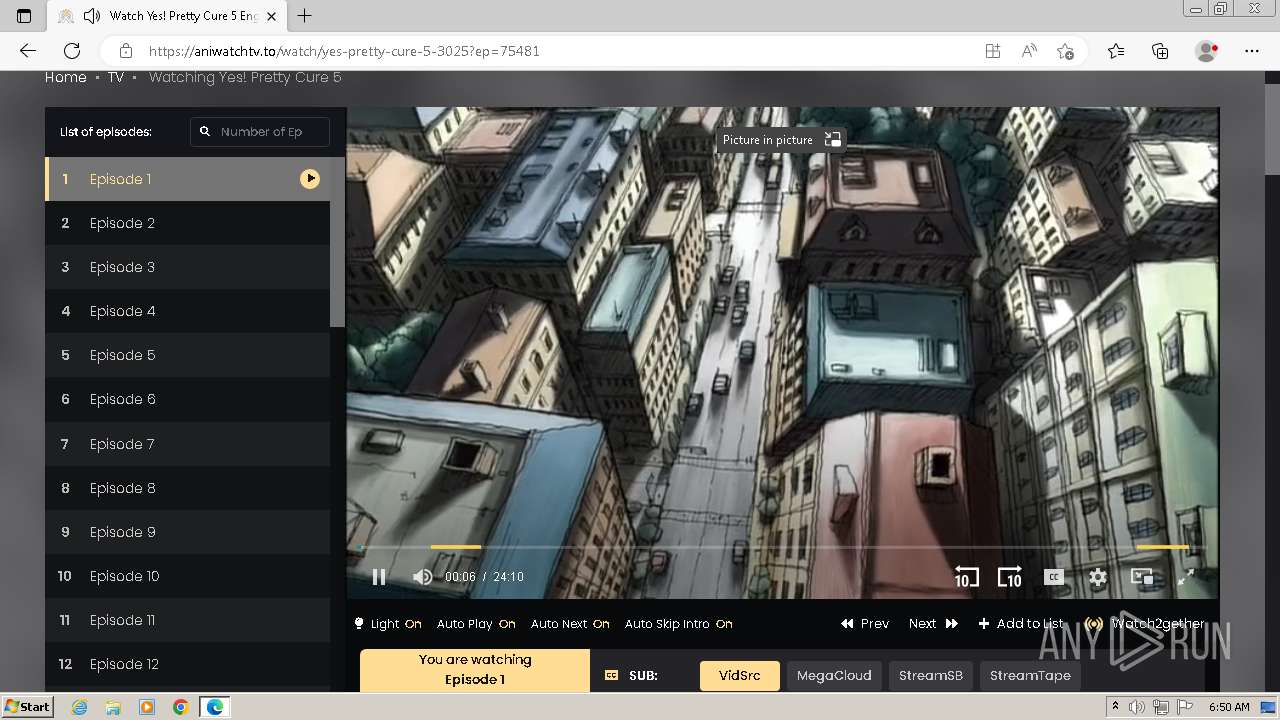1280x720 pixels.
Task: Open Windows Media Player from taskbar
Action: [147, 707]
